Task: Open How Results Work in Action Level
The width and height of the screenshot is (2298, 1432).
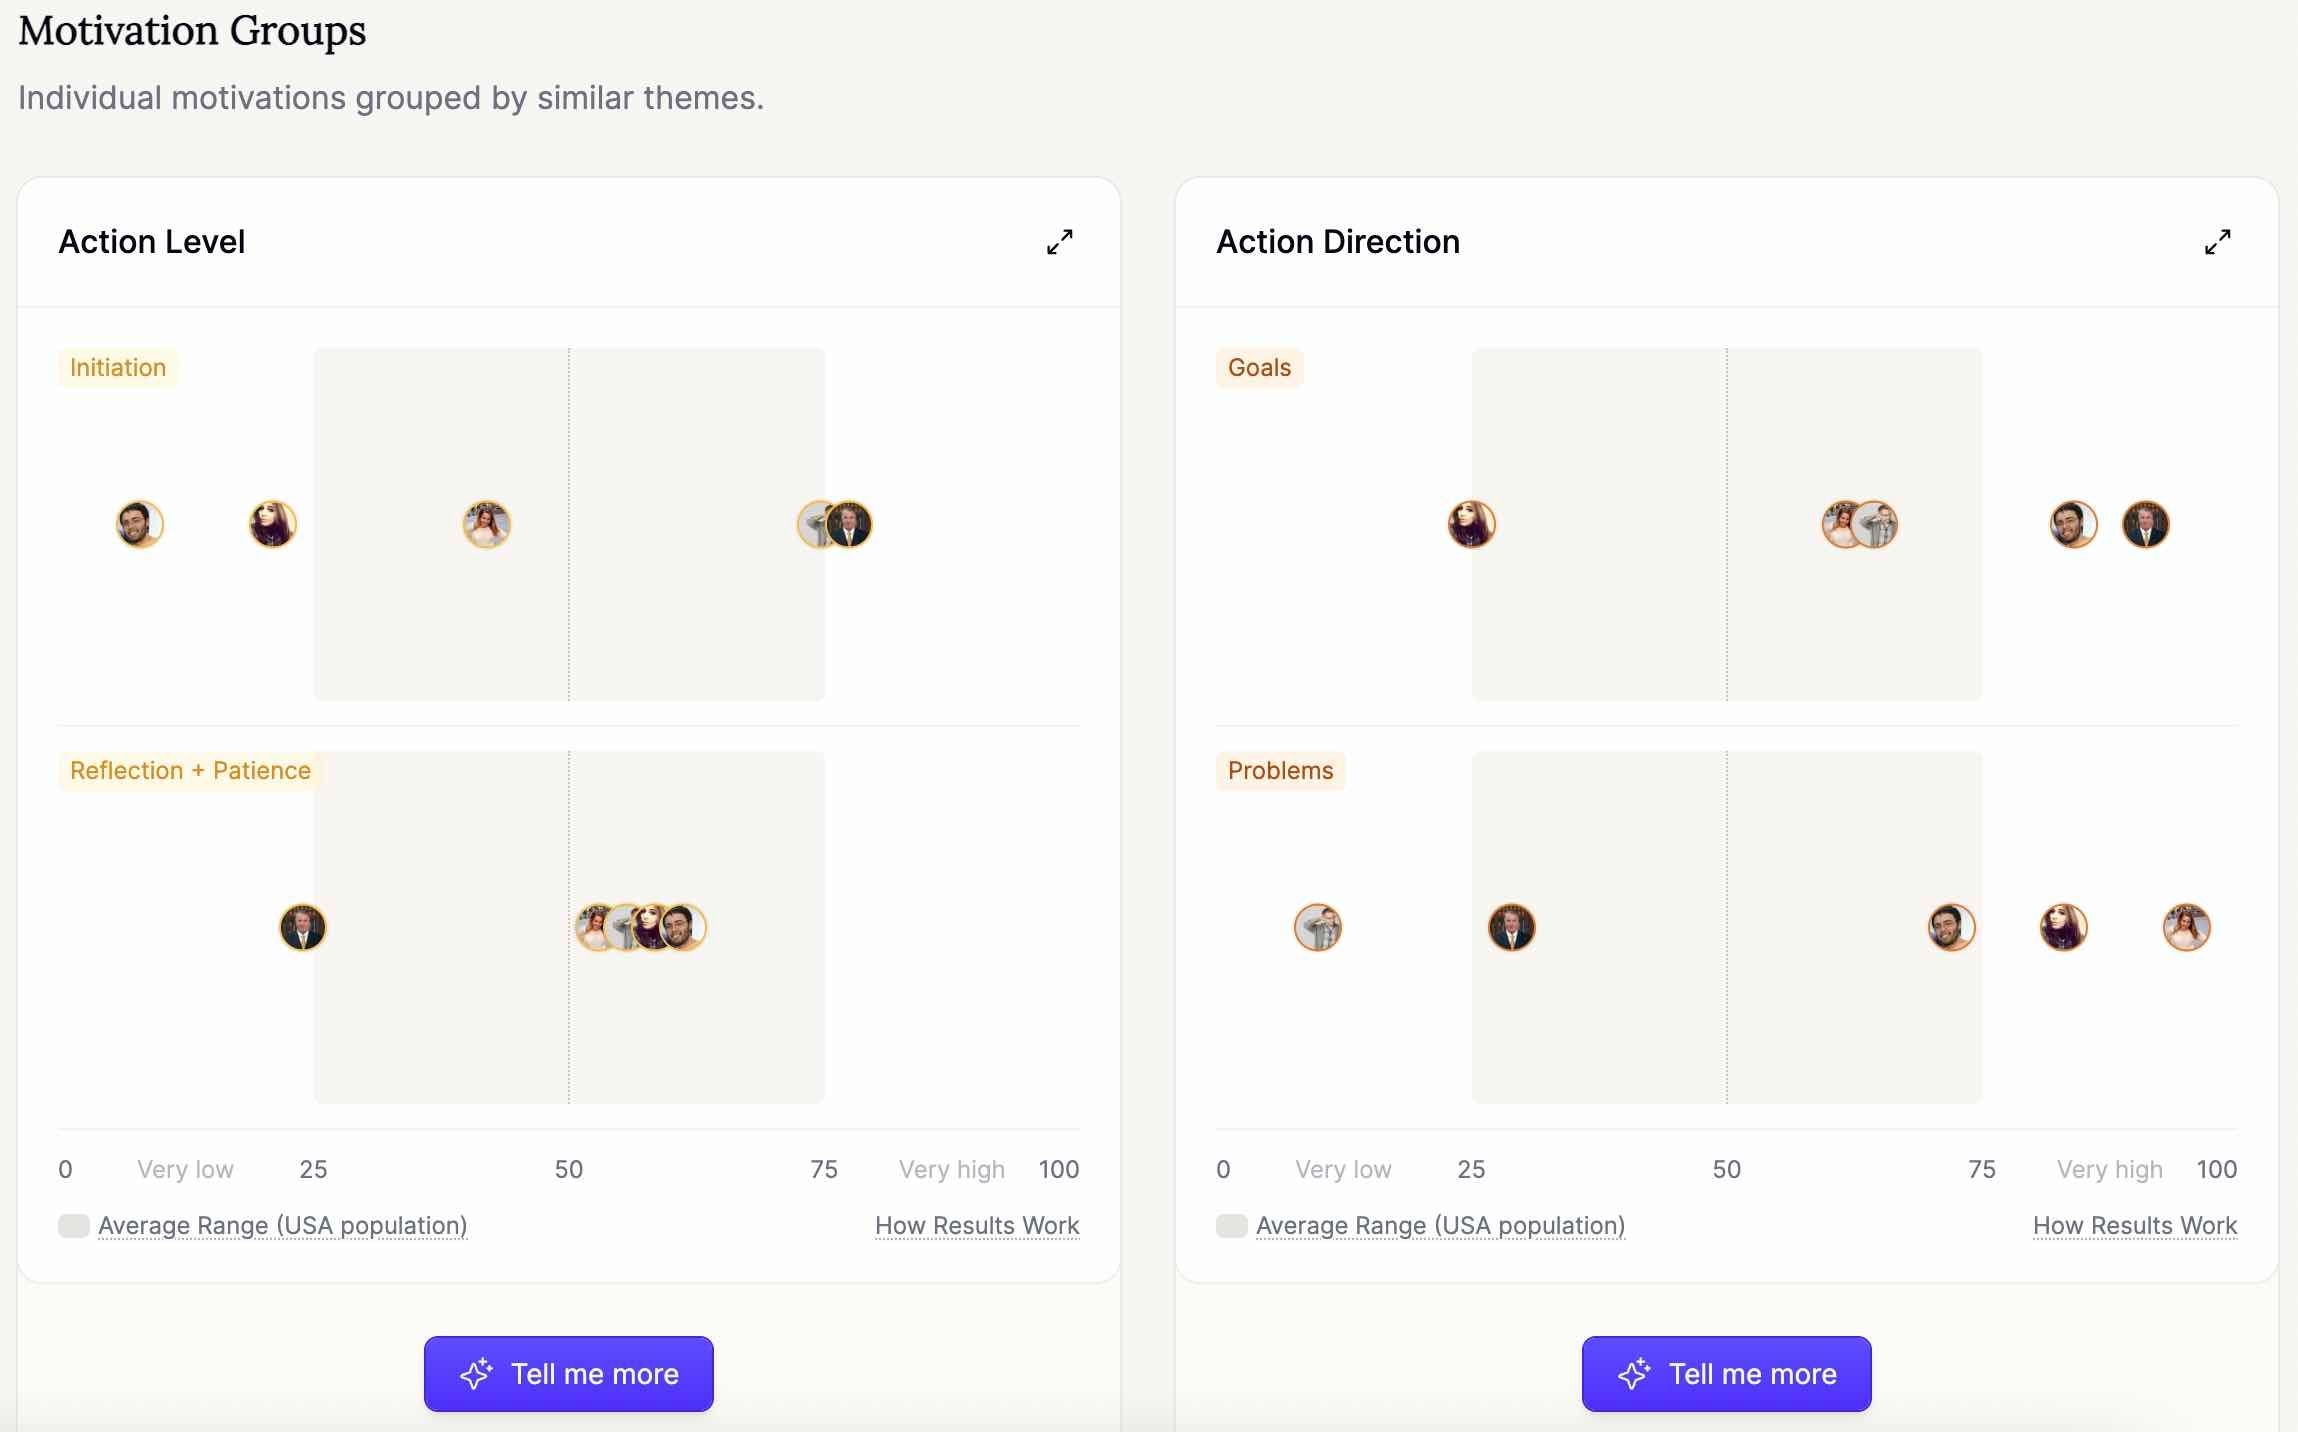Action: tap(977, 1225)
